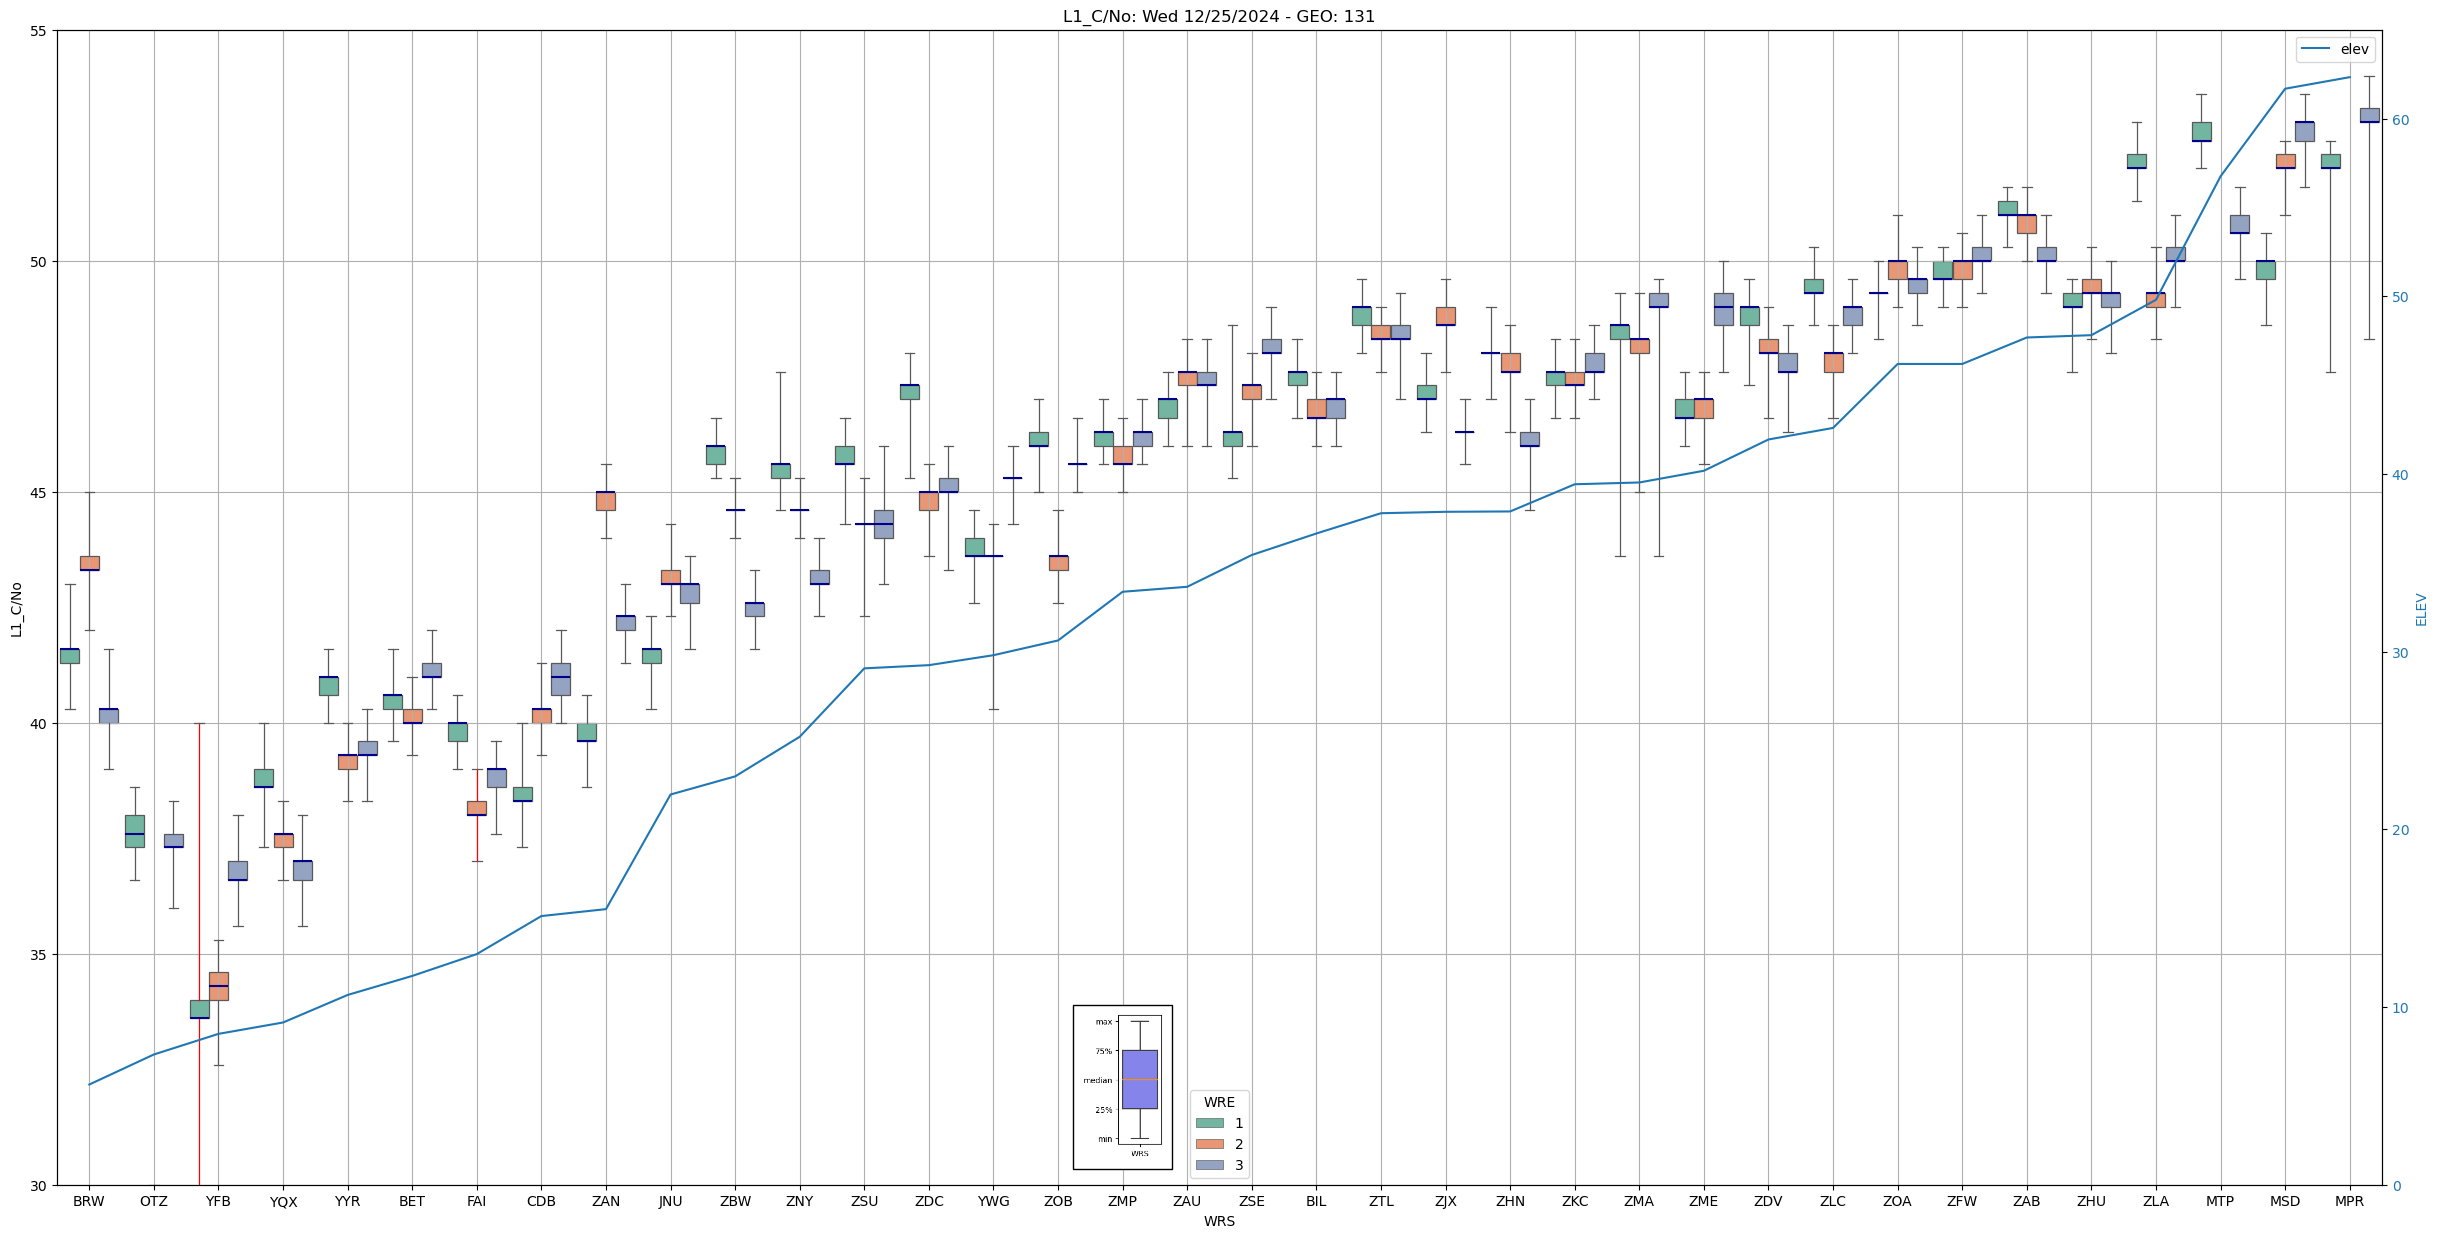Click the MTP station tick label
The image size is (2439, 1238).
(x=2220, y=1201)
